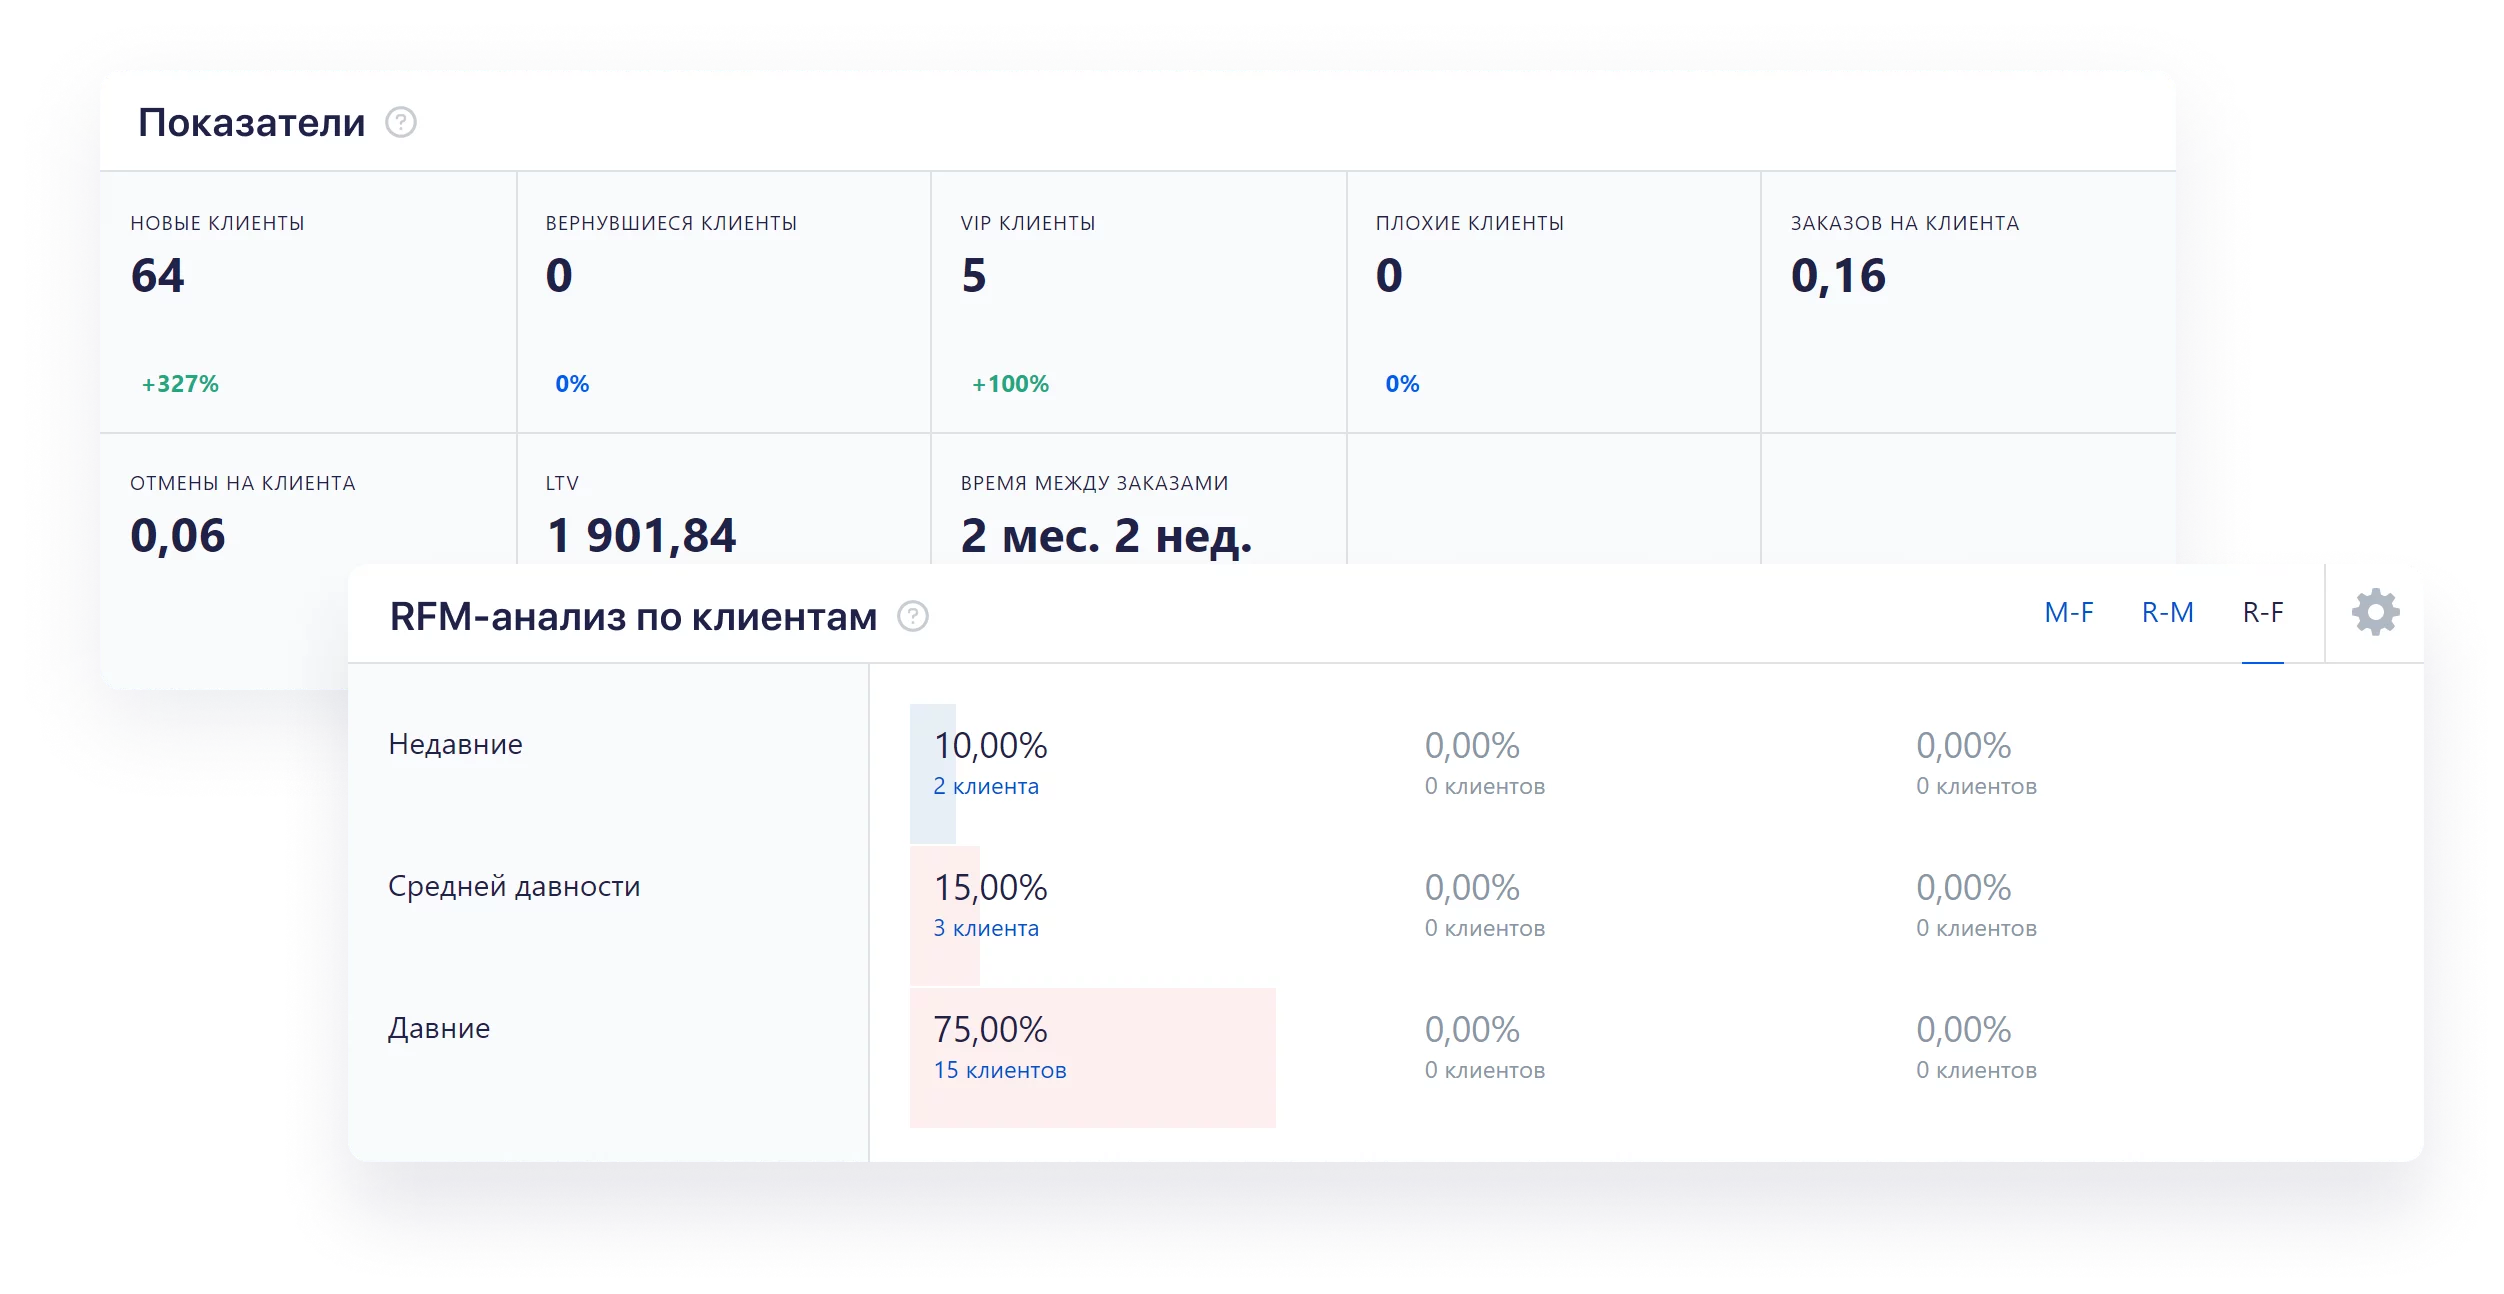Open the '3 клиента' link in Средней давности row
This screenshot has height=1294, width=2504.
coord(986,928)
